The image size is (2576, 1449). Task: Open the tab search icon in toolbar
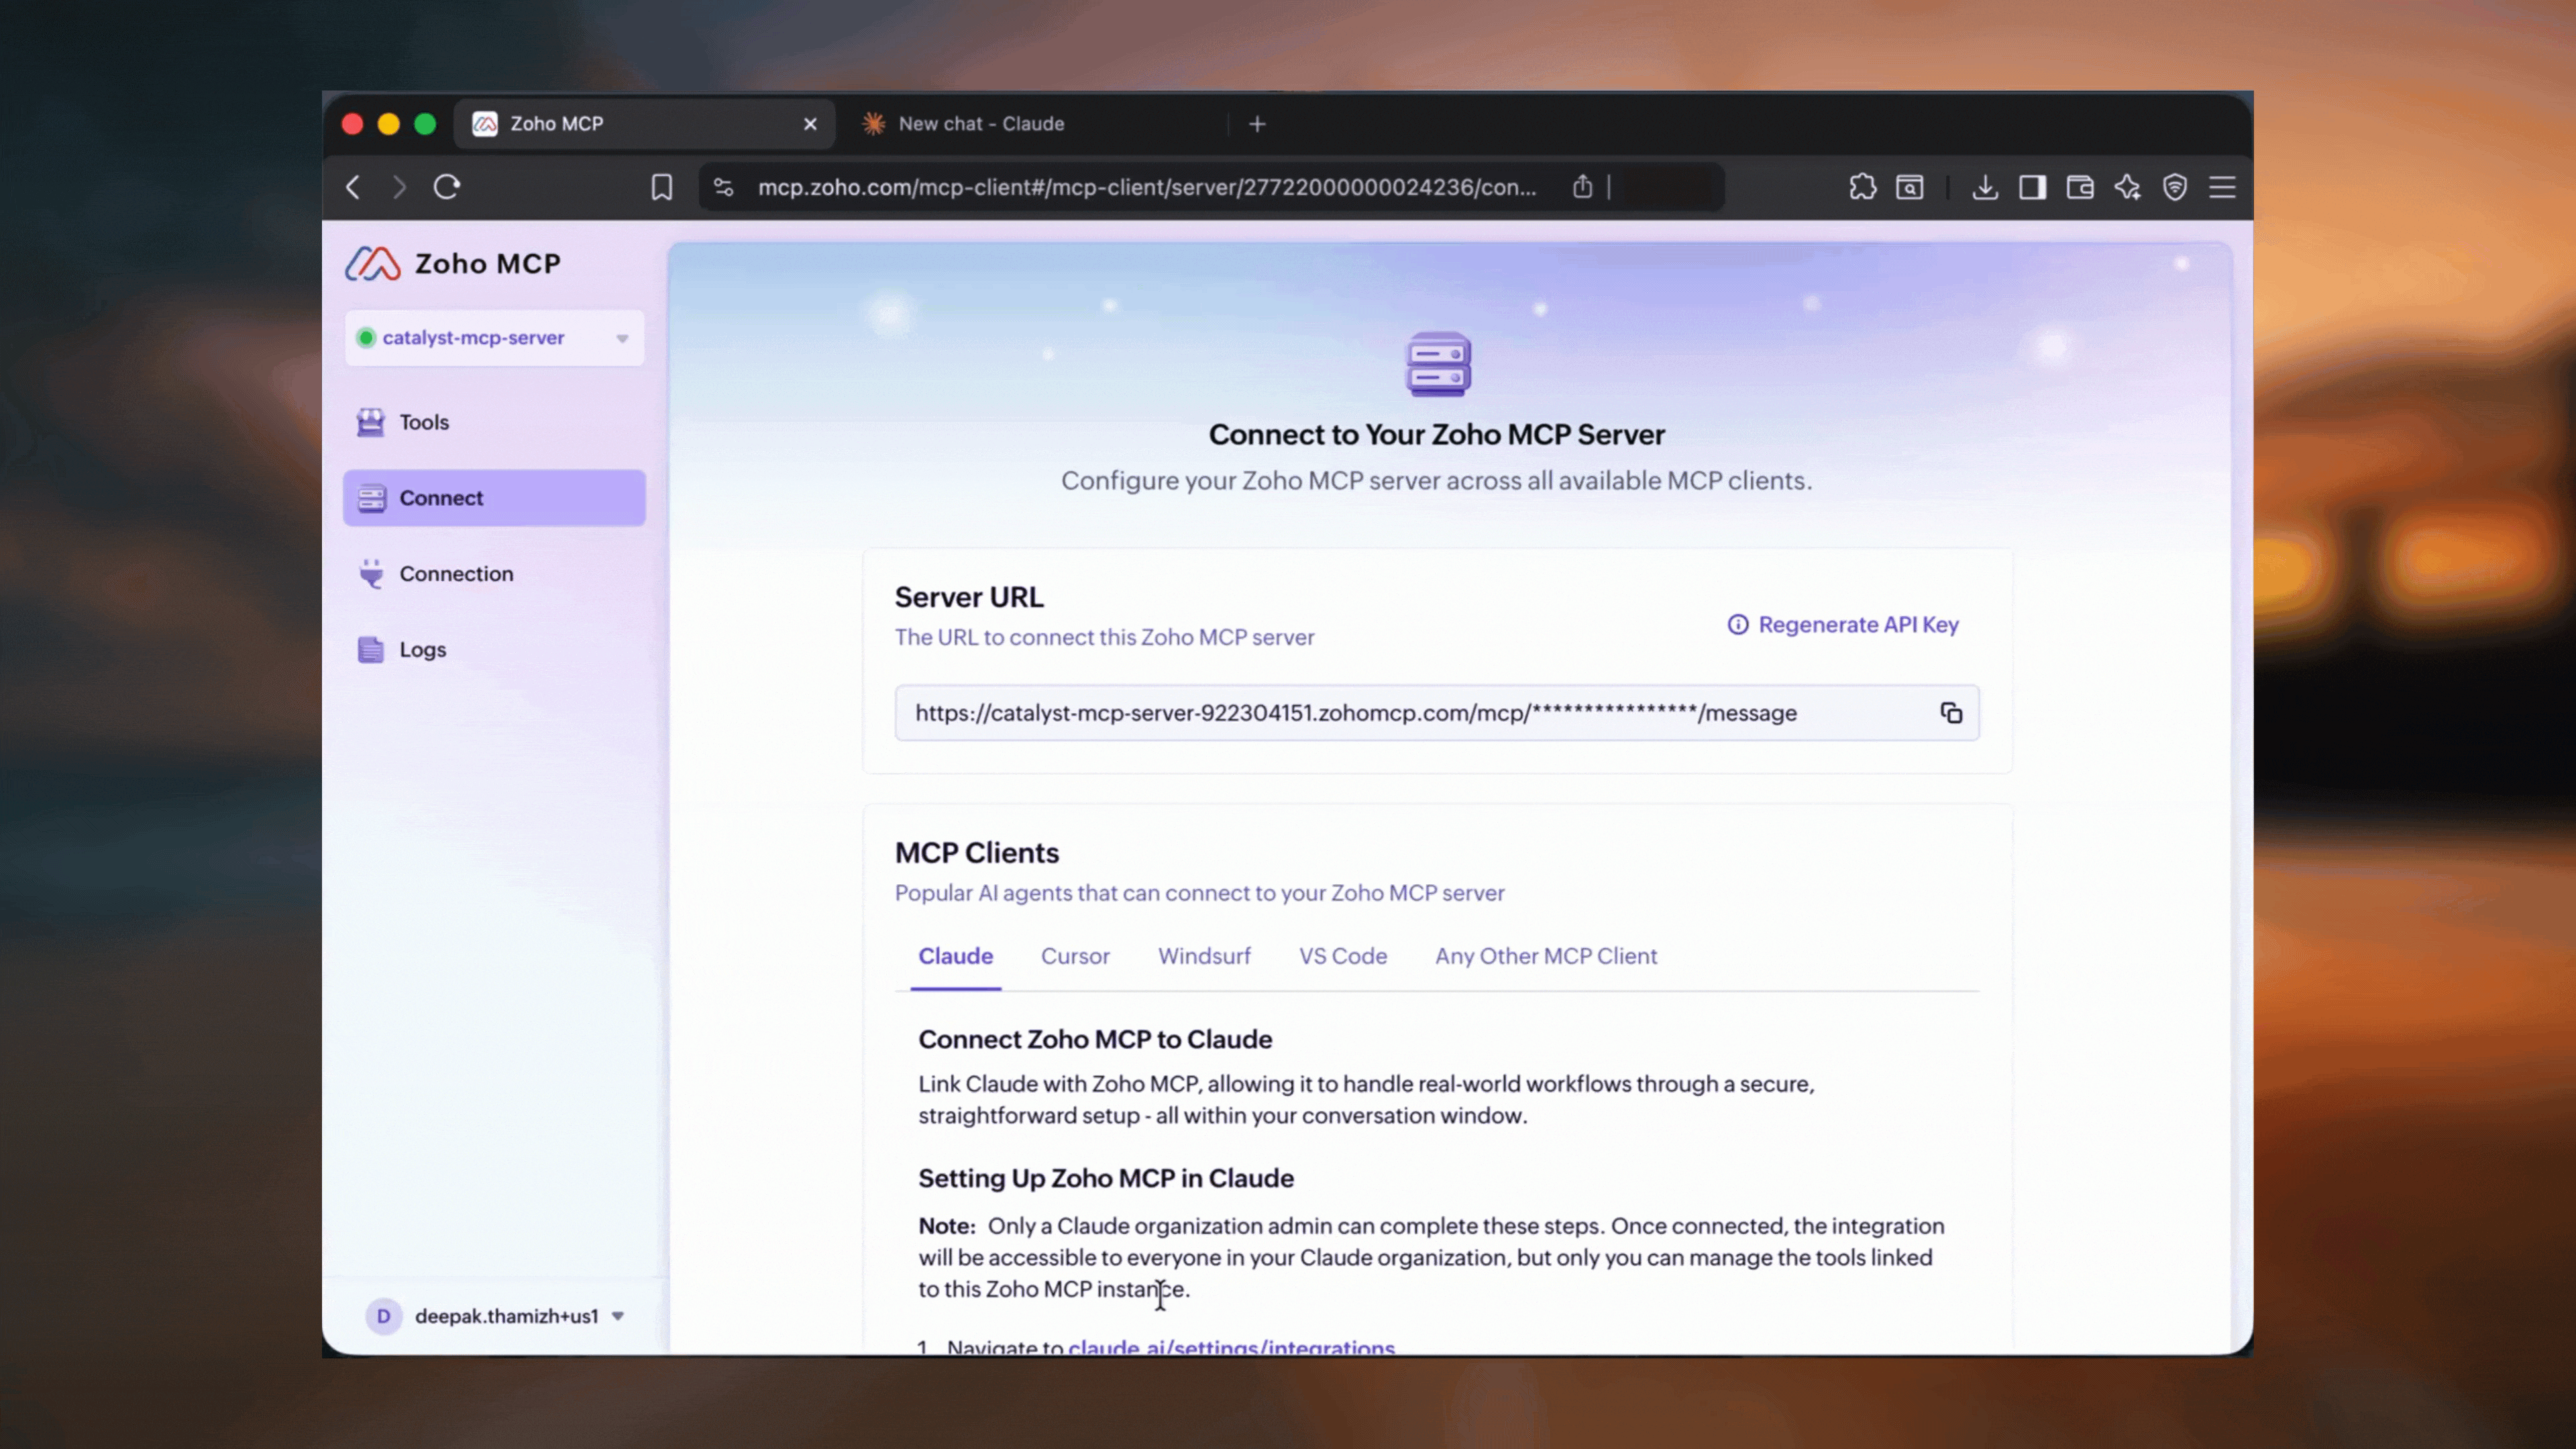(1909, 187)
